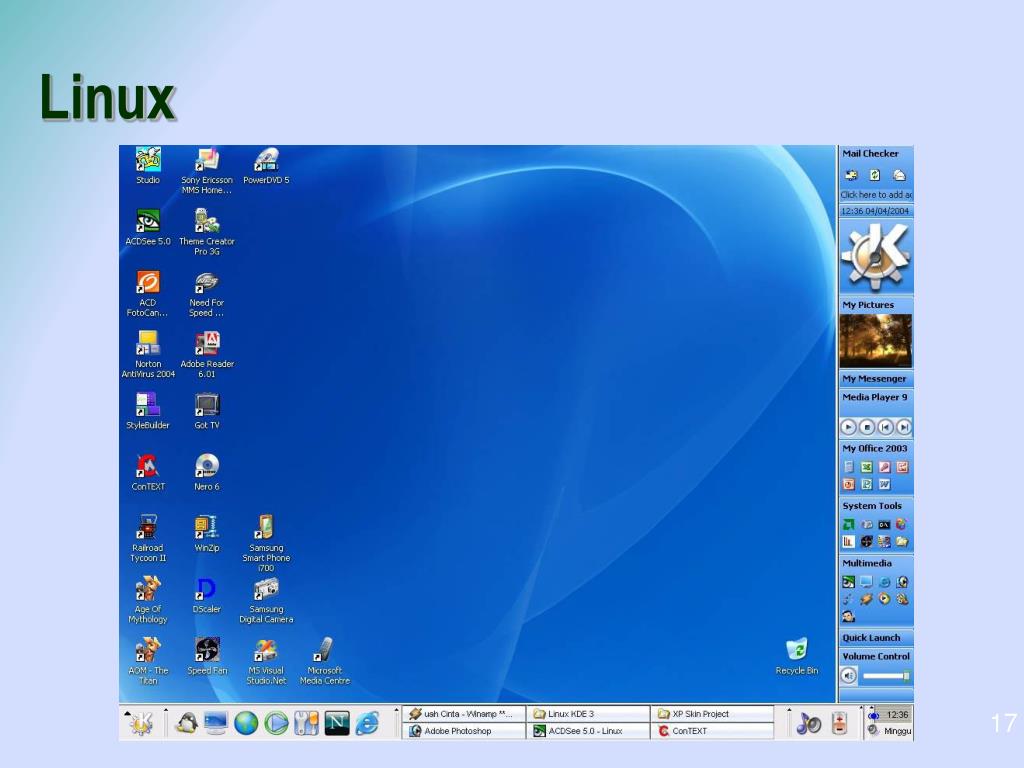
Task: Adjust the Volume Control slider
Action: pyautogui.click(x=886, y=677)
